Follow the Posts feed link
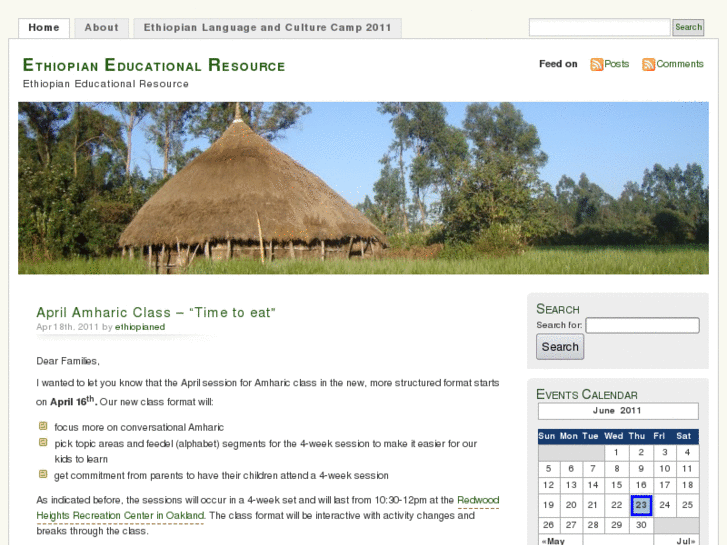This screenshot has width=727, height=545. [x=617, y=64]
